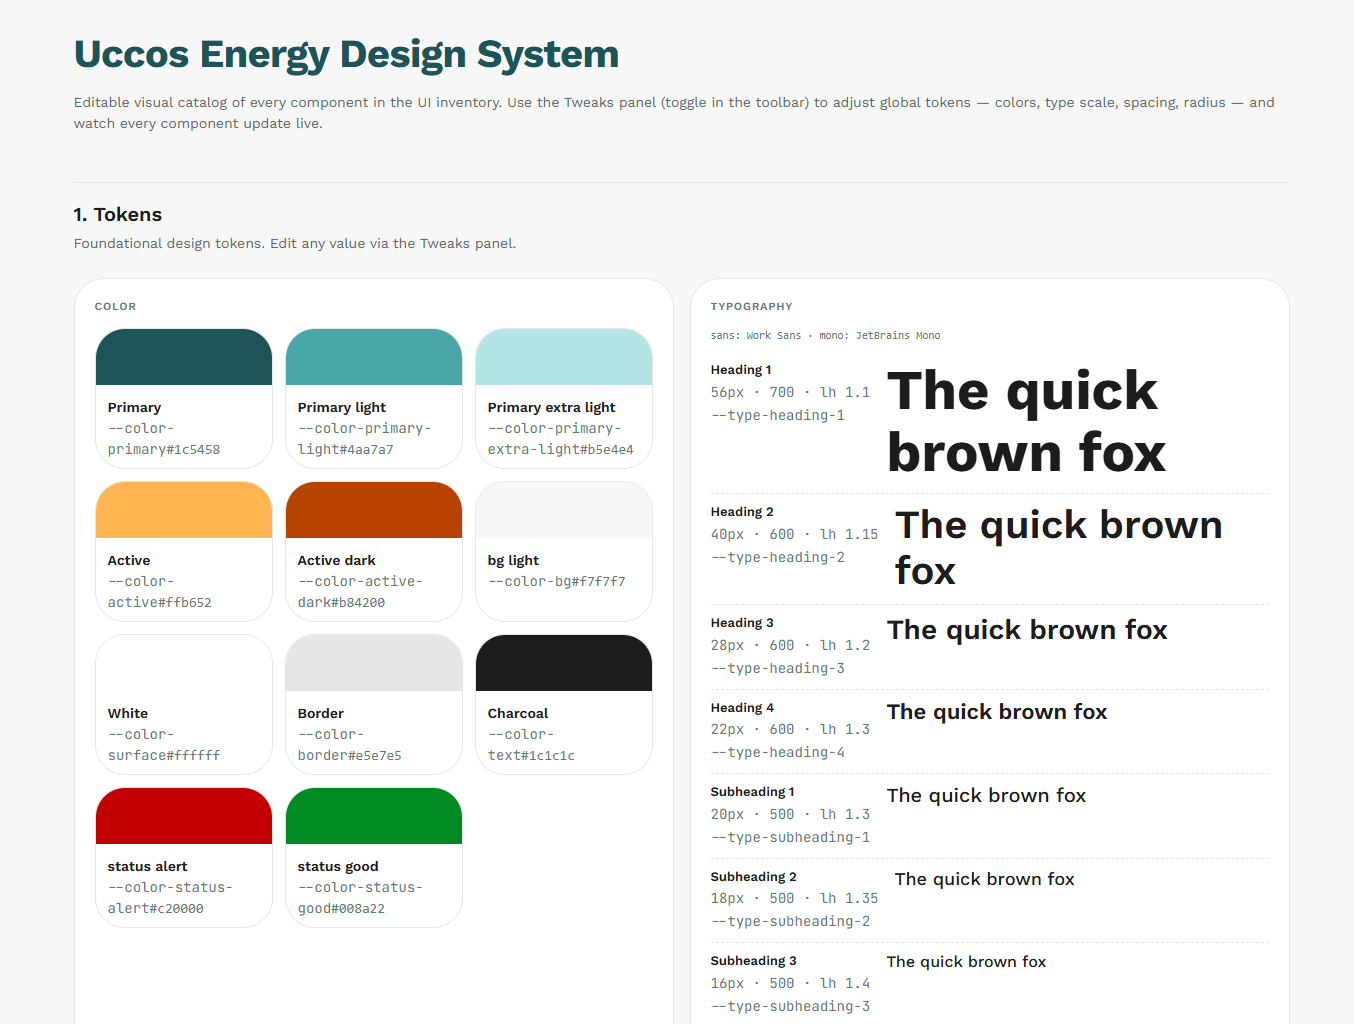Click the 'Foundational design tokens' description line

click(x=295, y=243)
